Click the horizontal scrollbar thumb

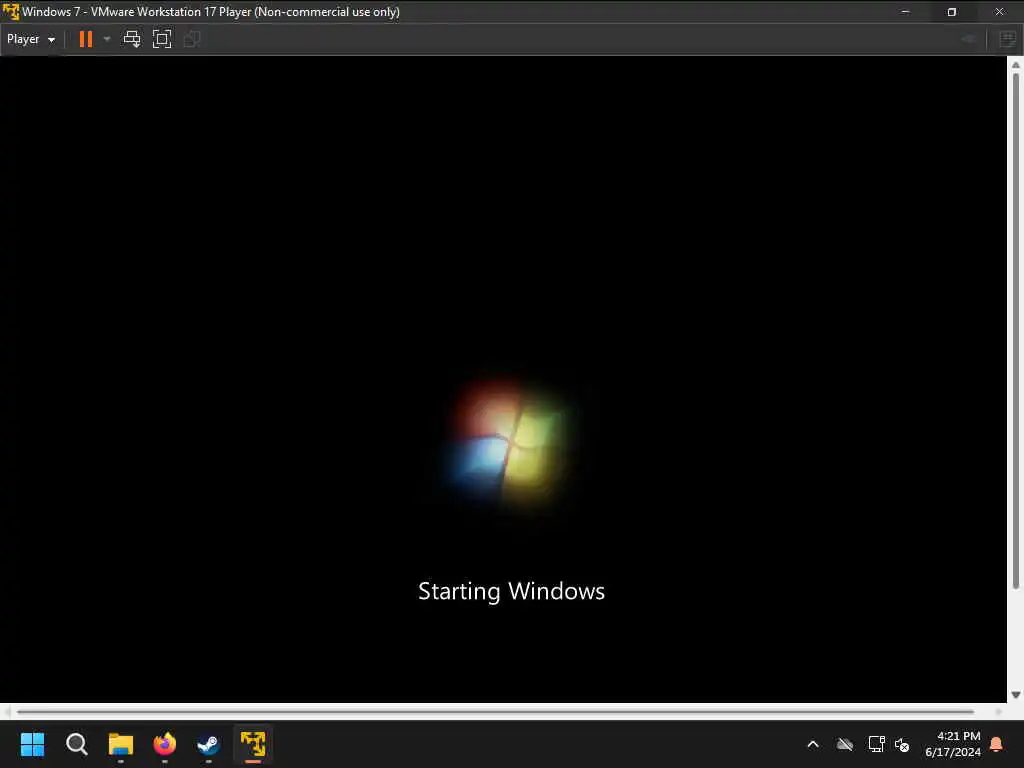(x=495, y=711)
